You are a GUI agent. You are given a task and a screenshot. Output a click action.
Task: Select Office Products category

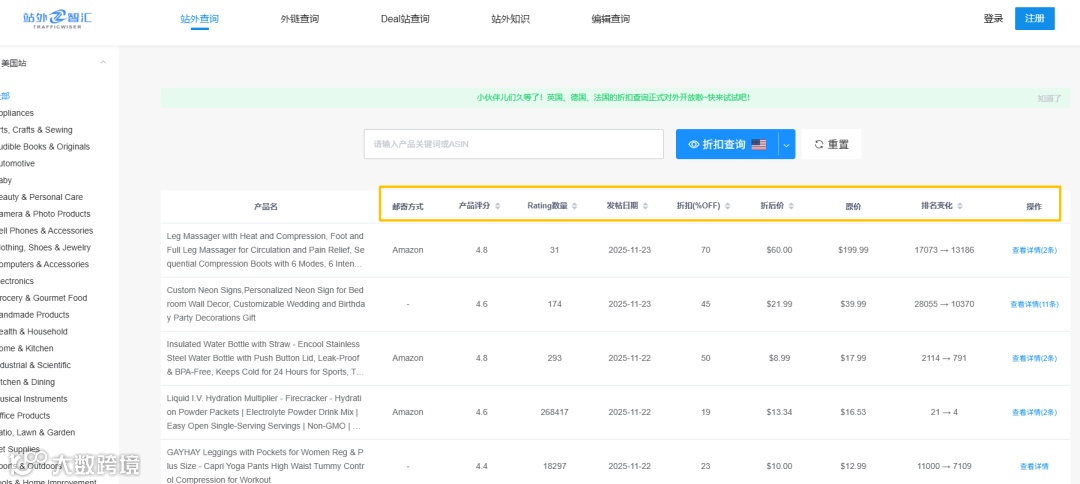tap(25, 416)
